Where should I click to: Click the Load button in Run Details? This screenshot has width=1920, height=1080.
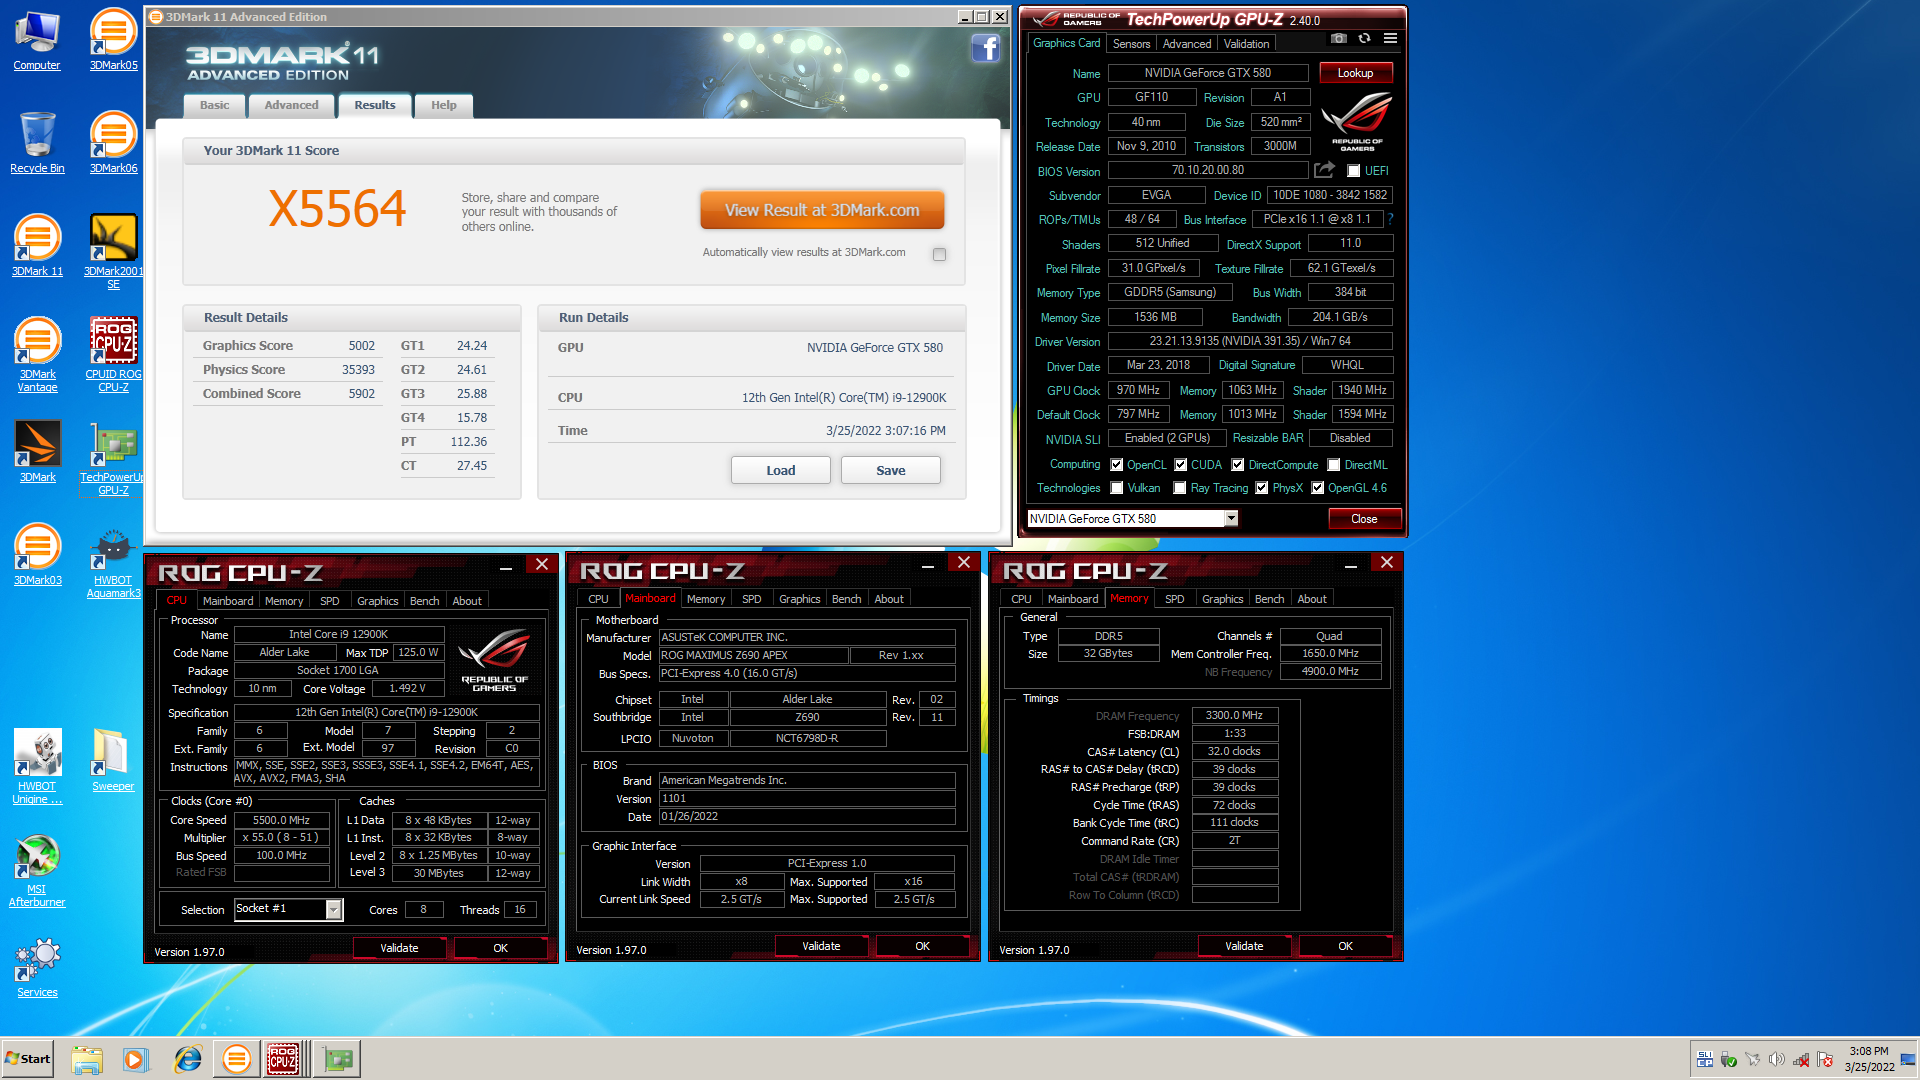coord(781,470)
